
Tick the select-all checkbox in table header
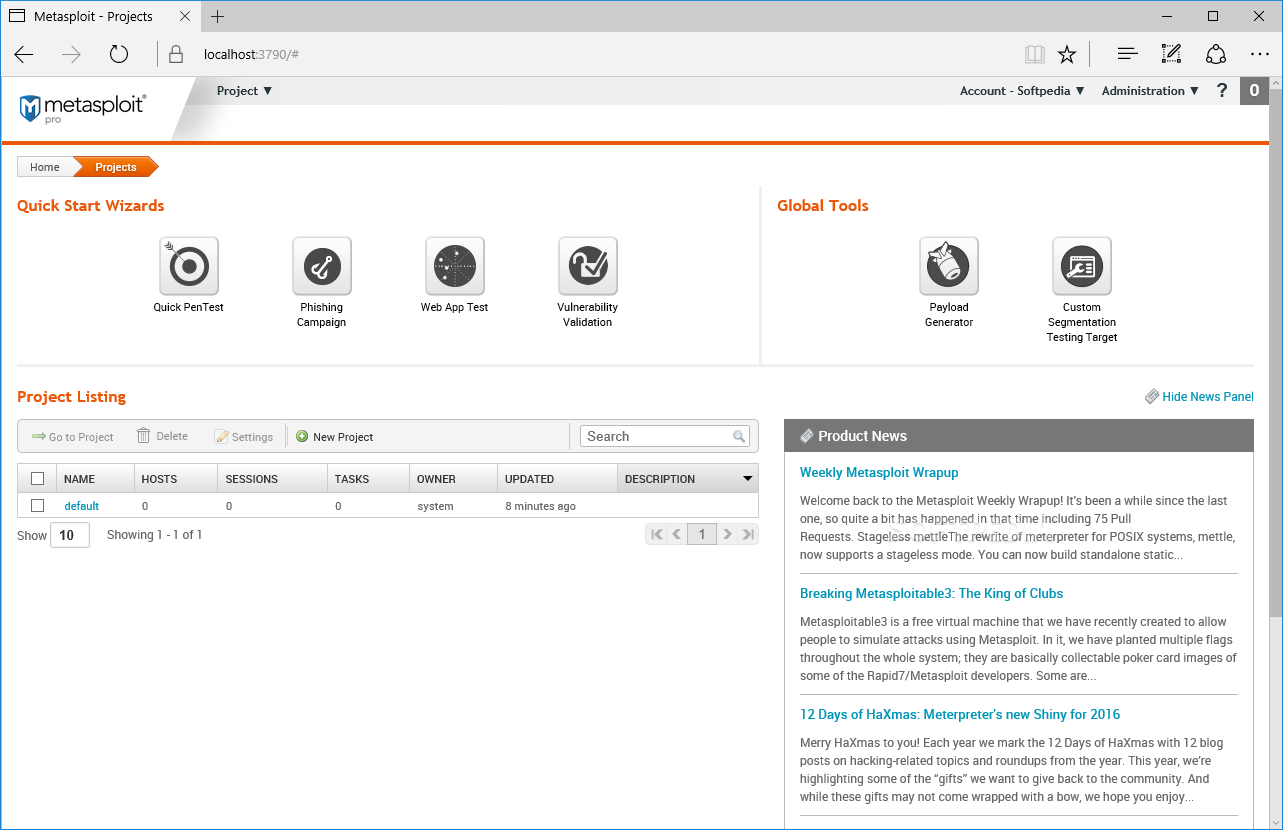point(37,479)
